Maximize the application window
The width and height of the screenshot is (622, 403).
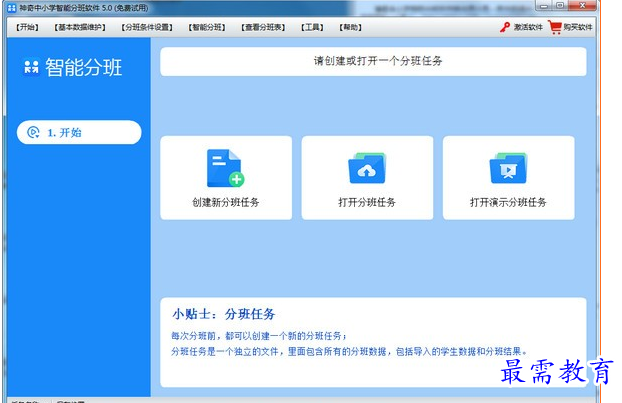click(560, 6)
